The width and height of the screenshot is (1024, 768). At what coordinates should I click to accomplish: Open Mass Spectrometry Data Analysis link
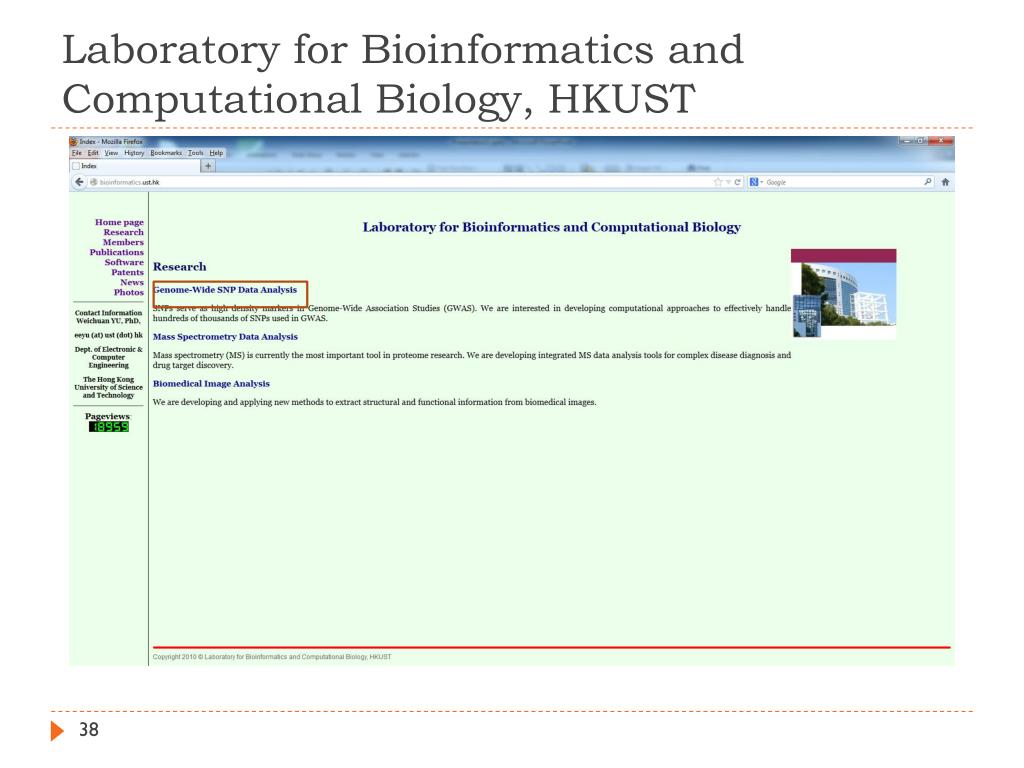(x=225, y=337)
